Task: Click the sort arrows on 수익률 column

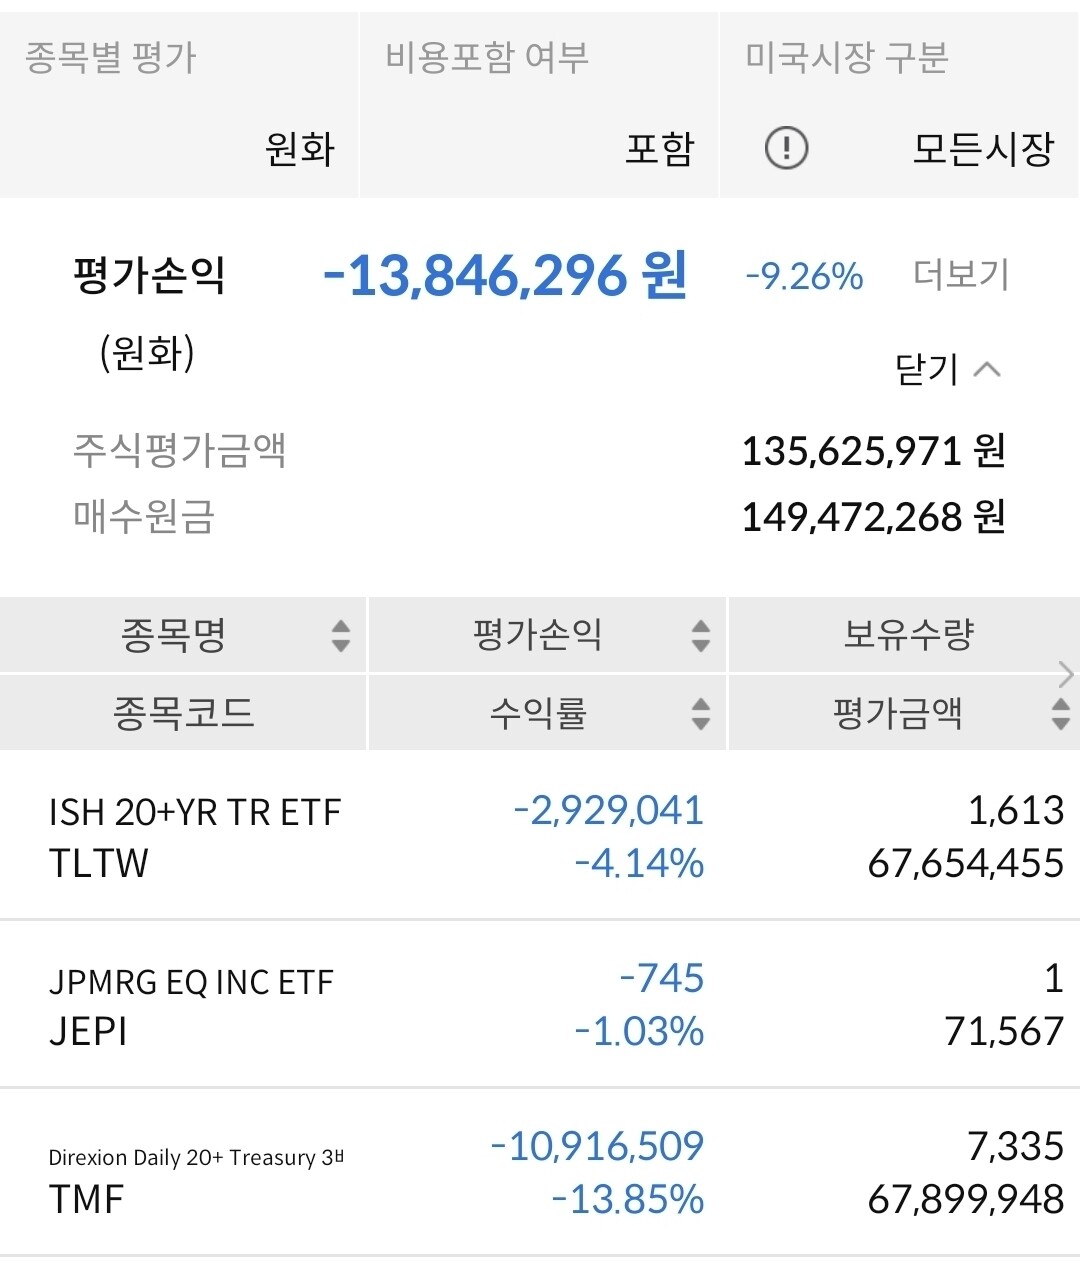Action: click(700, 712)
